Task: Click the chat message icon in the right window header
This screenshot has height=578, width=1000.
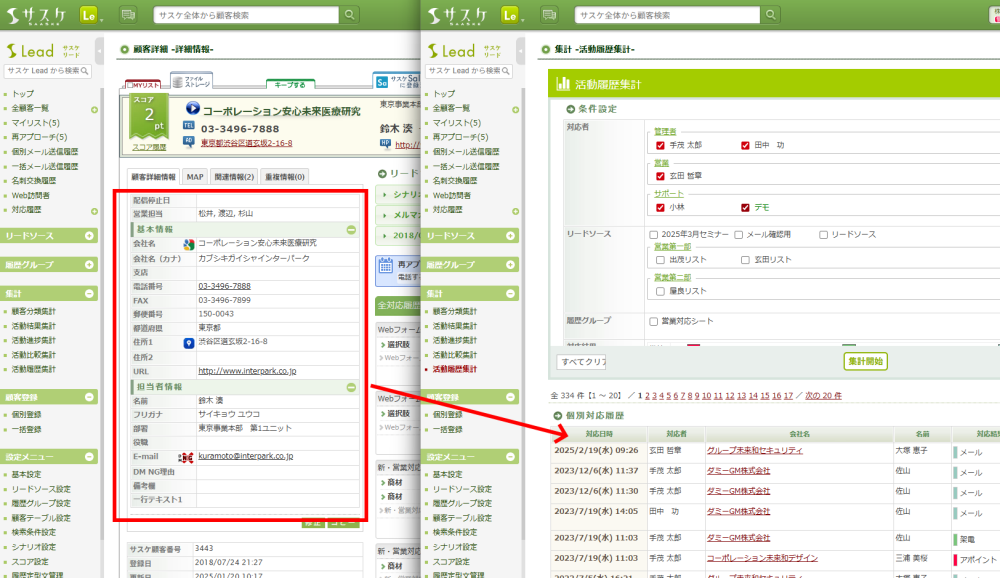Action: click(x=549, y=15)
